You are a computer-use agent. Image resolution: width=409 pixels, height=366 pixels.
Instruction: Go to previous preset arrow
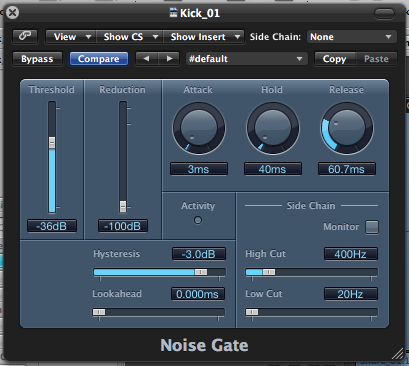147,59
